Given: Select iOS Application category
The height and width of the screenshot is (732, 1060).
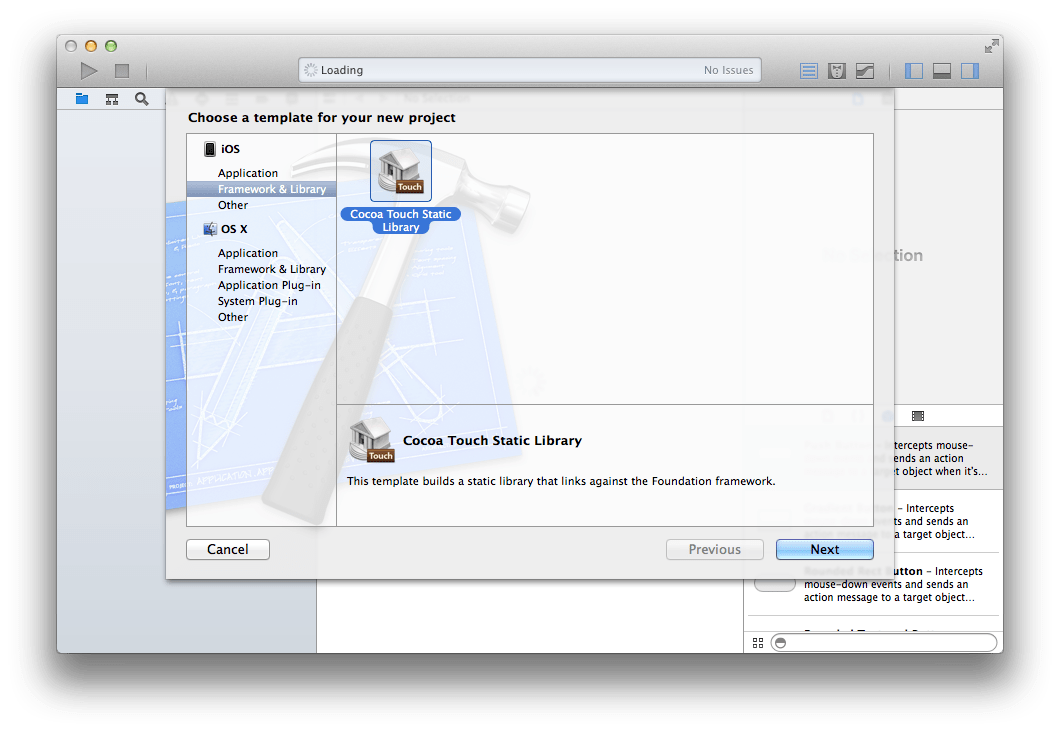Looking at the screenshot, I should pyautogui.click(x=247, y=173).
